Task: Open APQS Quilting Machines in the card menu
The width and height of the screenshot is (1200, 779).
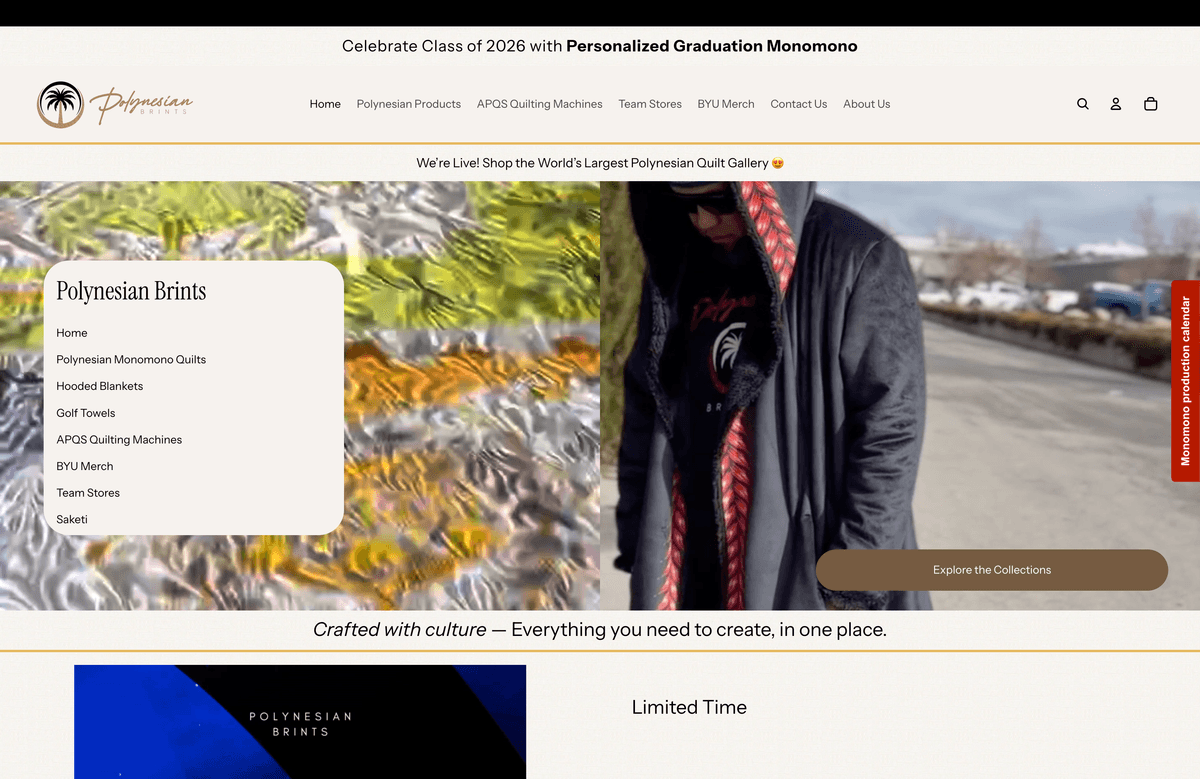Action: (119, 439)
